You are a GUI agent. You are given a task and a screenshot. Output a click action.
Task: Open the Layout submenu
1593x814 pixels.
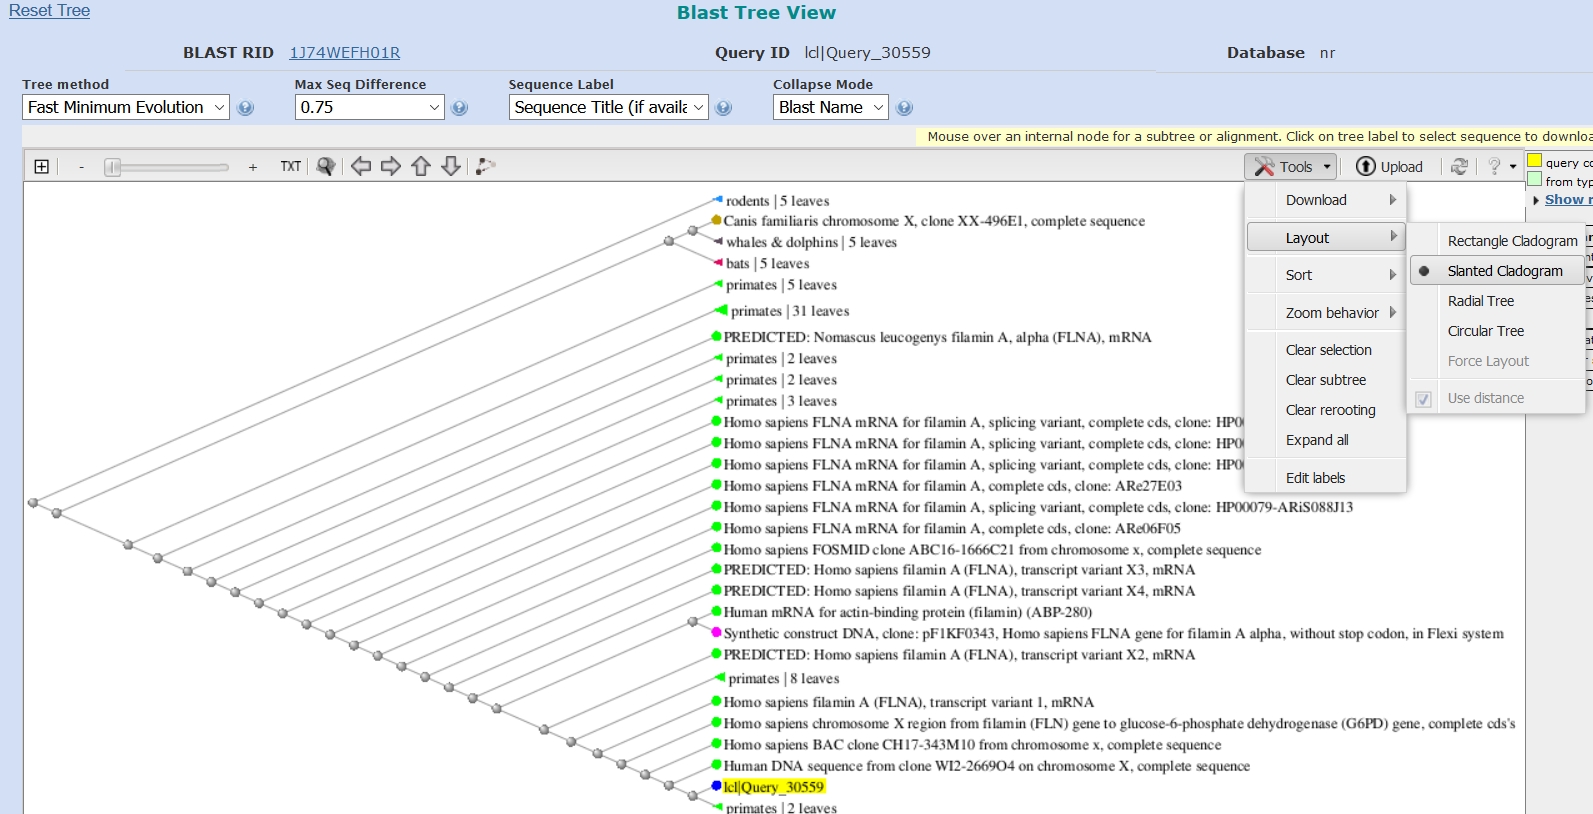1326,238
